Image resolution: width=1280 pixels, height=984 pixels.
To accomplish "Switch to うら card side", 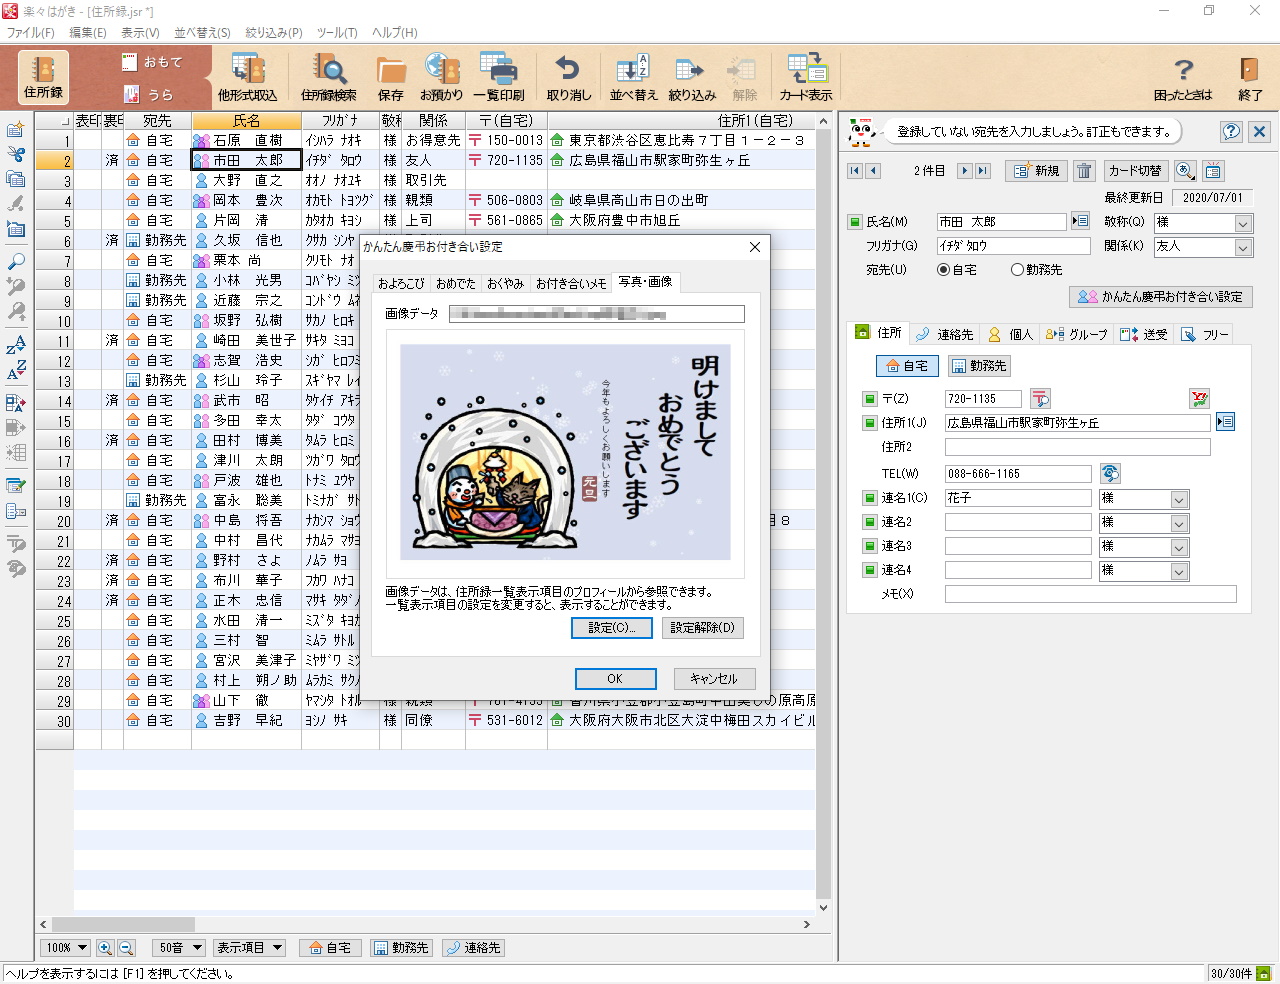I will tap(150, 94).
